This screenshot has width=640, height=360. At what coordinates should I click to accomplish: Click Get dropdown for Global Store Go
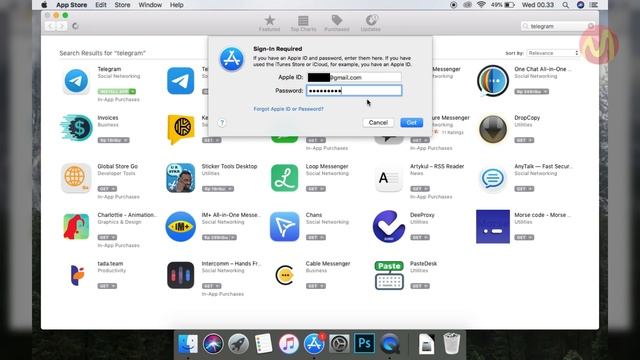(107, 189)
